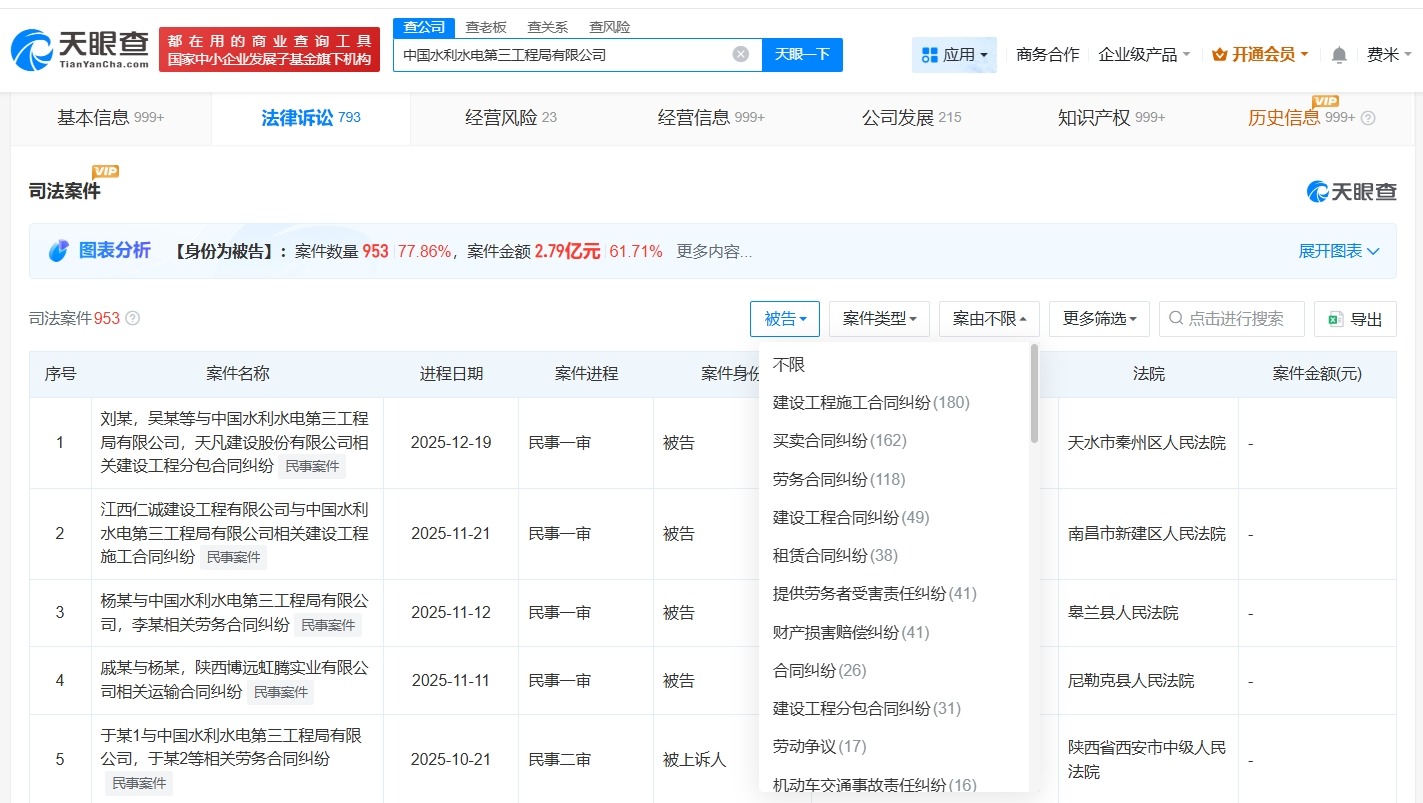Click the 天眼查 logo at page bottom right

coord(1351,191)
